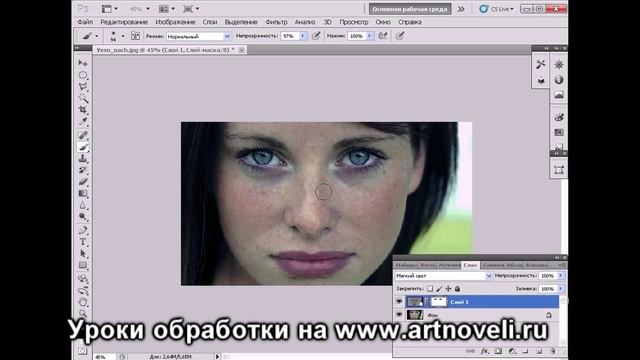The image size is (640, 360).
Task: Select the Dodge tool
Action: [83, 217]
